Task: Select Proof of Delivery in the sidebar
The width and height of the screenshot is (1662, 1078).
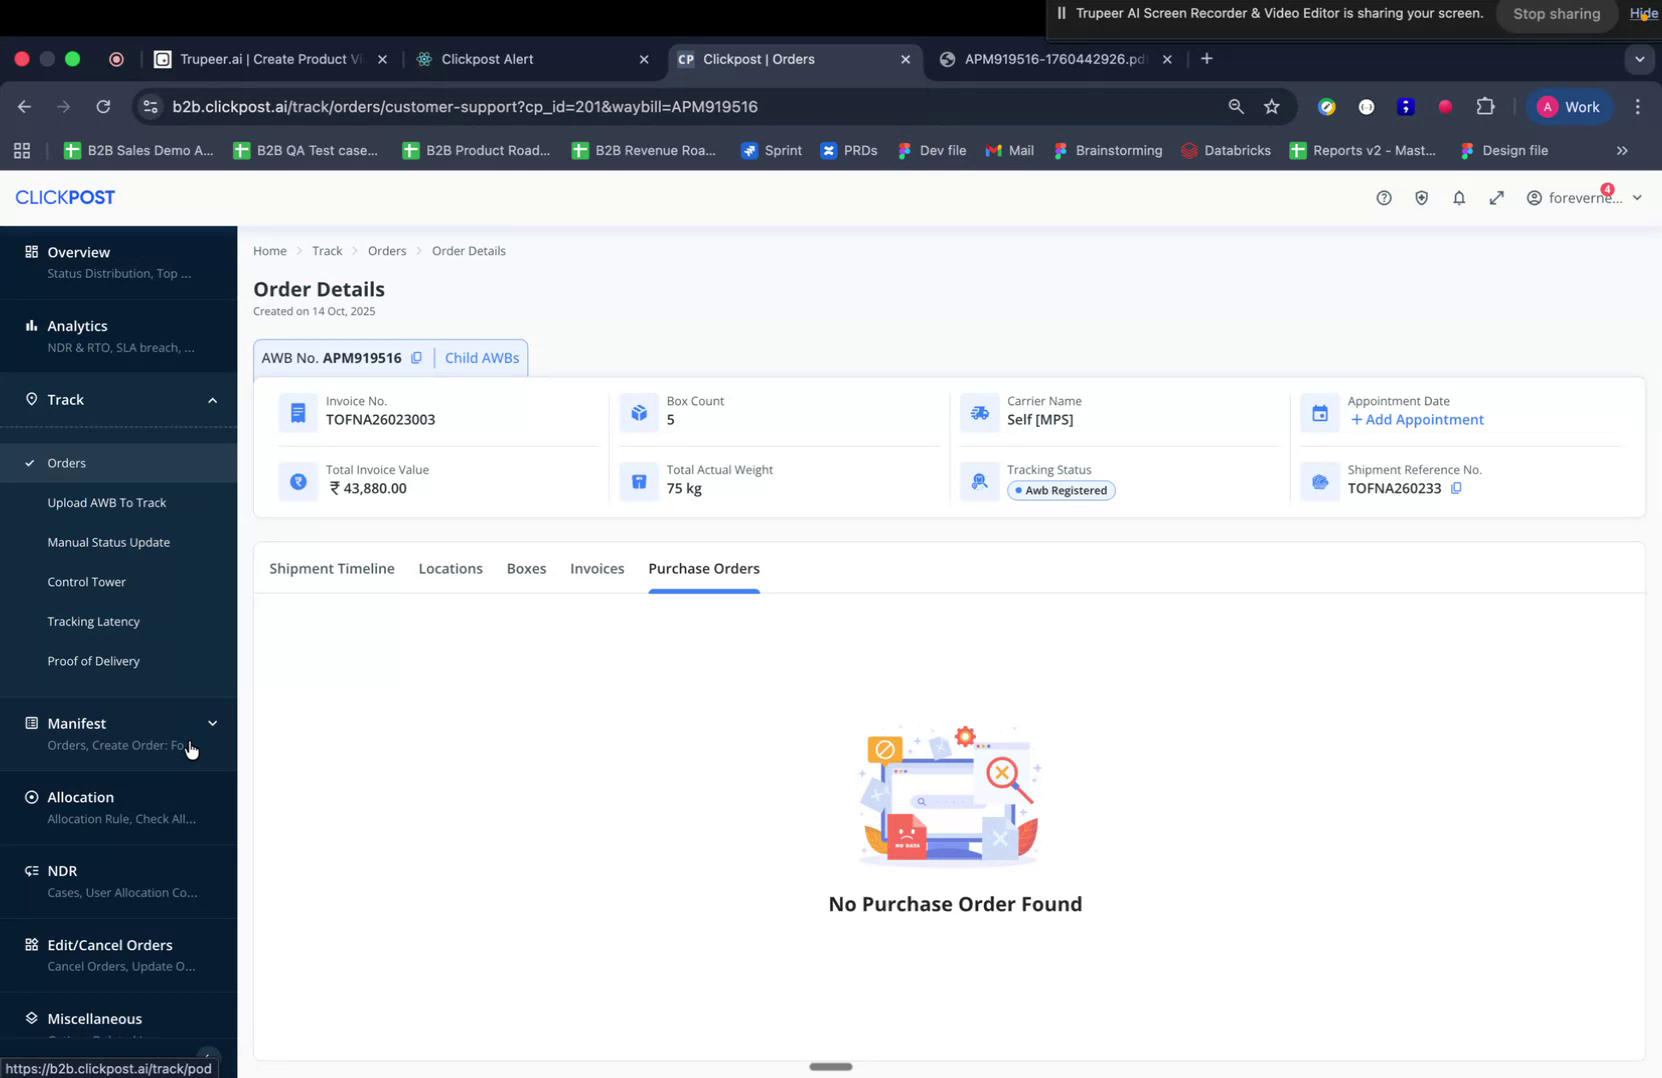Action: (x=93, y=661)
